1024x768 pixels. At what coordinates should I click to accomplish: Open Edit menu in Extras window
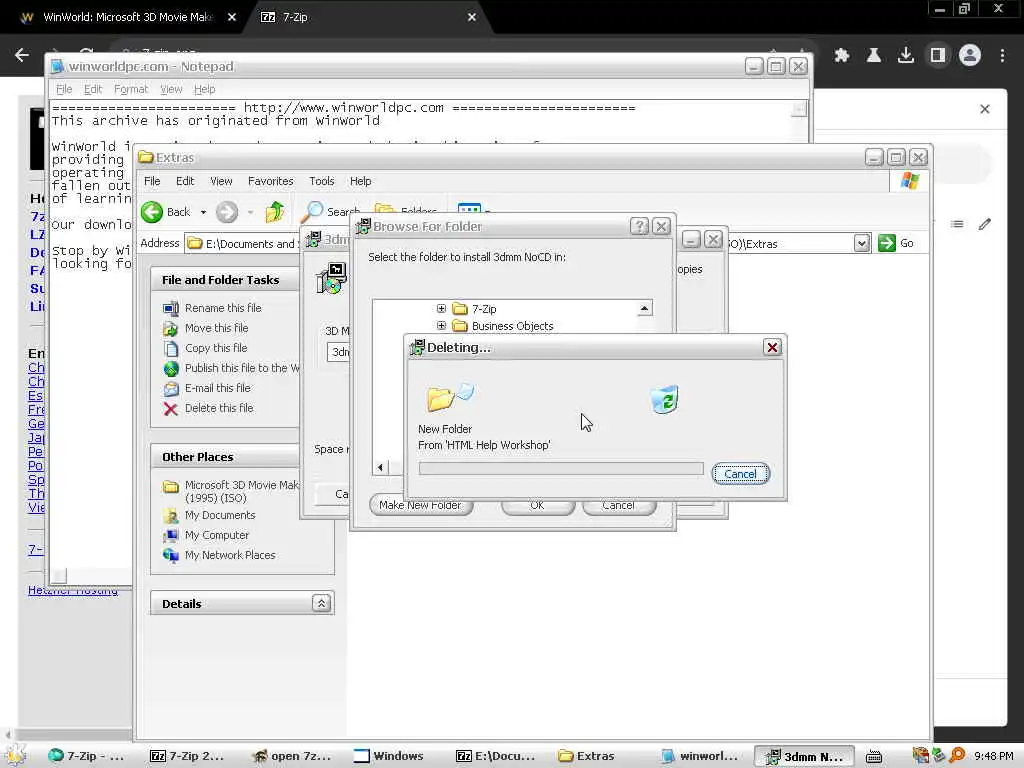point(185,181)
